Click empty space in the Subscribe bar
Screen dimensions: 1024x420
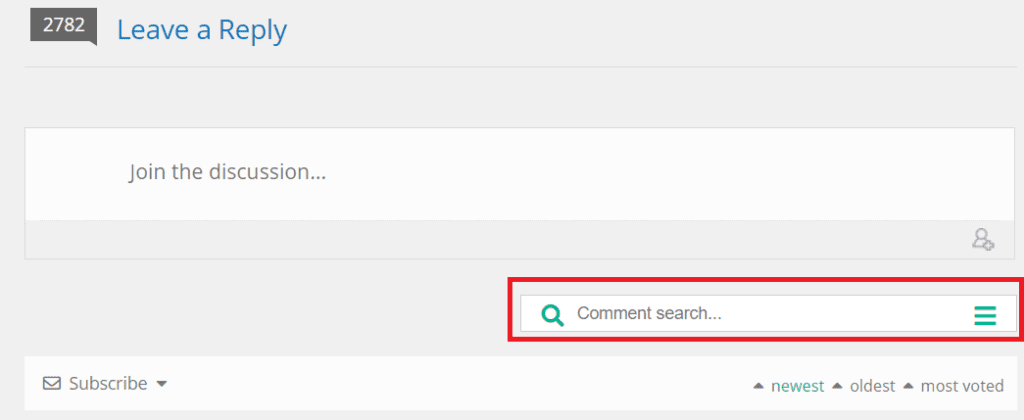450,384
